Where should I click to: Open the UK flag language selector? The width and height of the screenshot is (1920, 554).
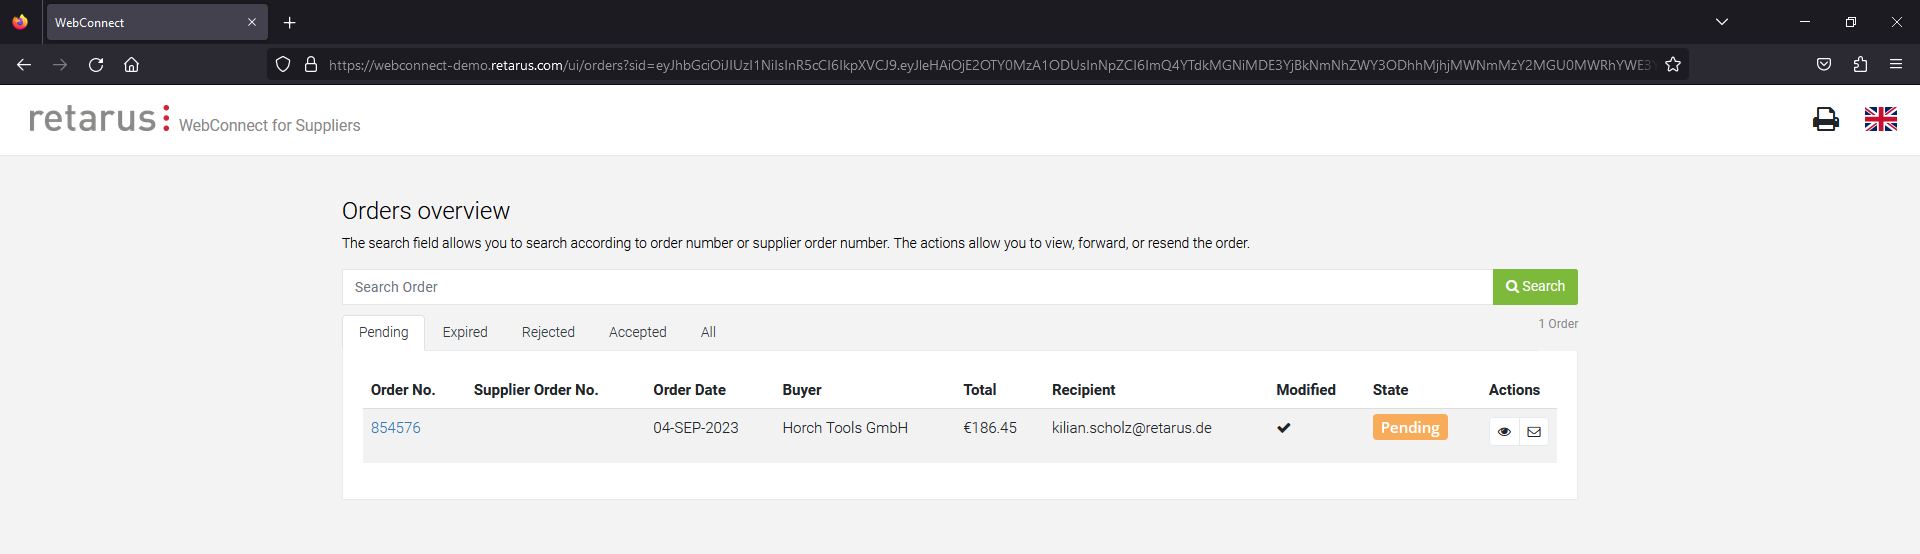[x=1881, y=119]
